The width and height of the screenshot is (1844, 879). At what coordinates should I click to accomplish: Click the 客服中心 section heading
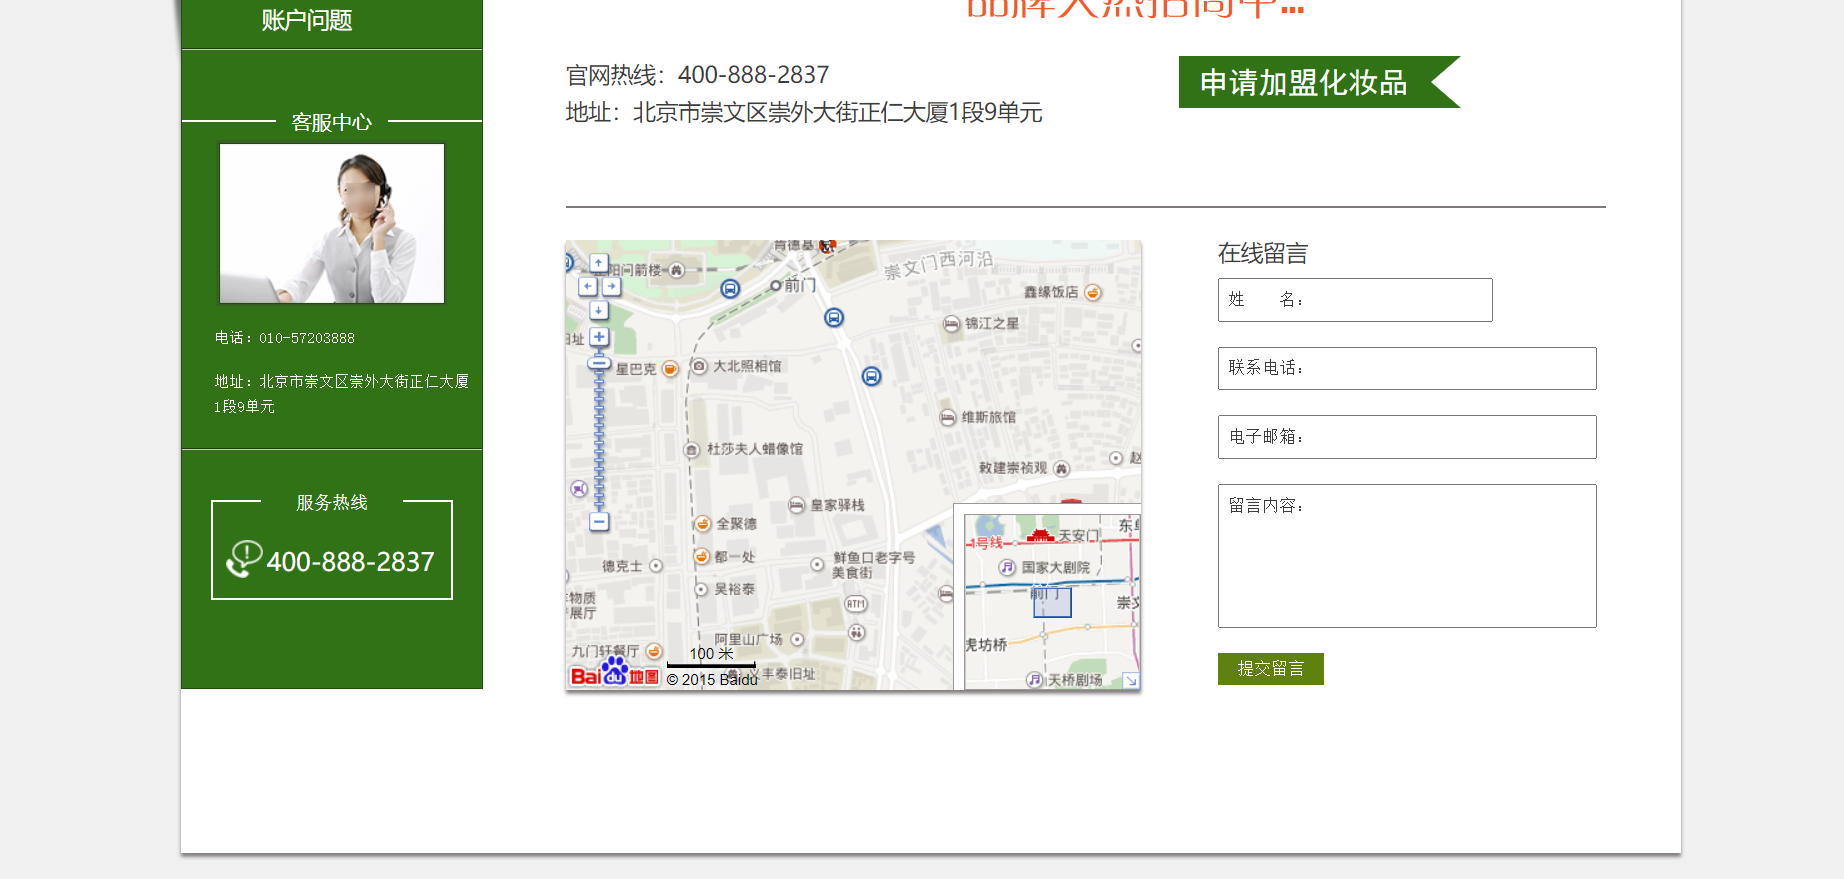coord(332,122)
